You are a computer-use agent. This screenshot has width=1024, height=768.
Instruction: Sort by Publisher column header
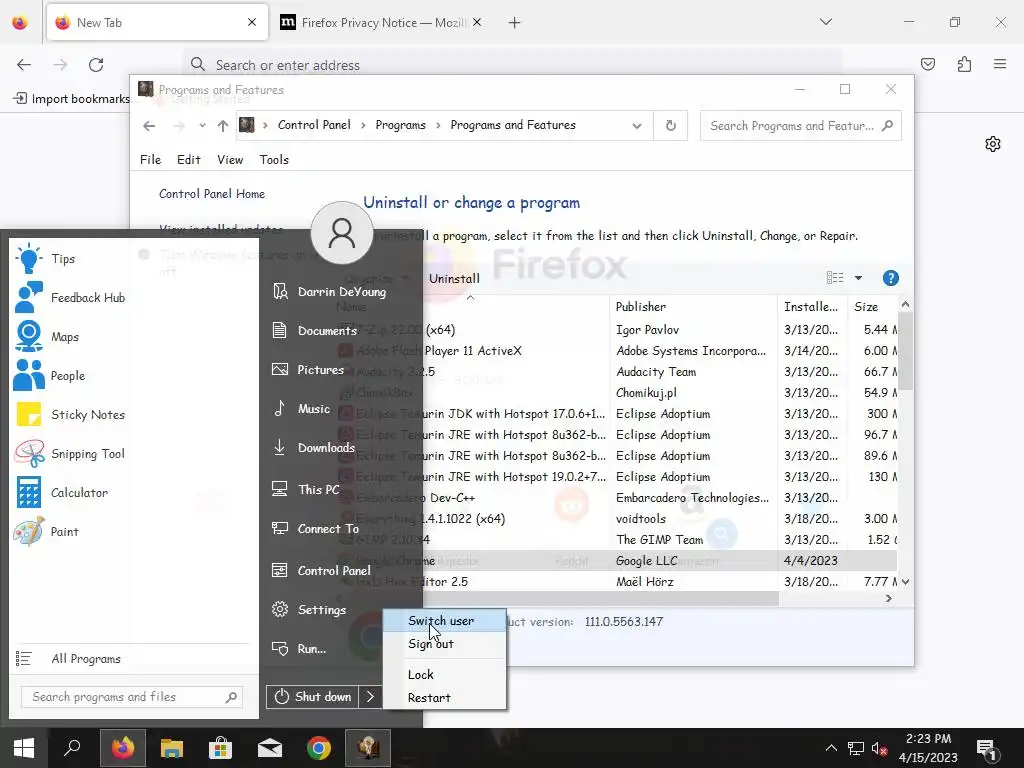(693, 306)
